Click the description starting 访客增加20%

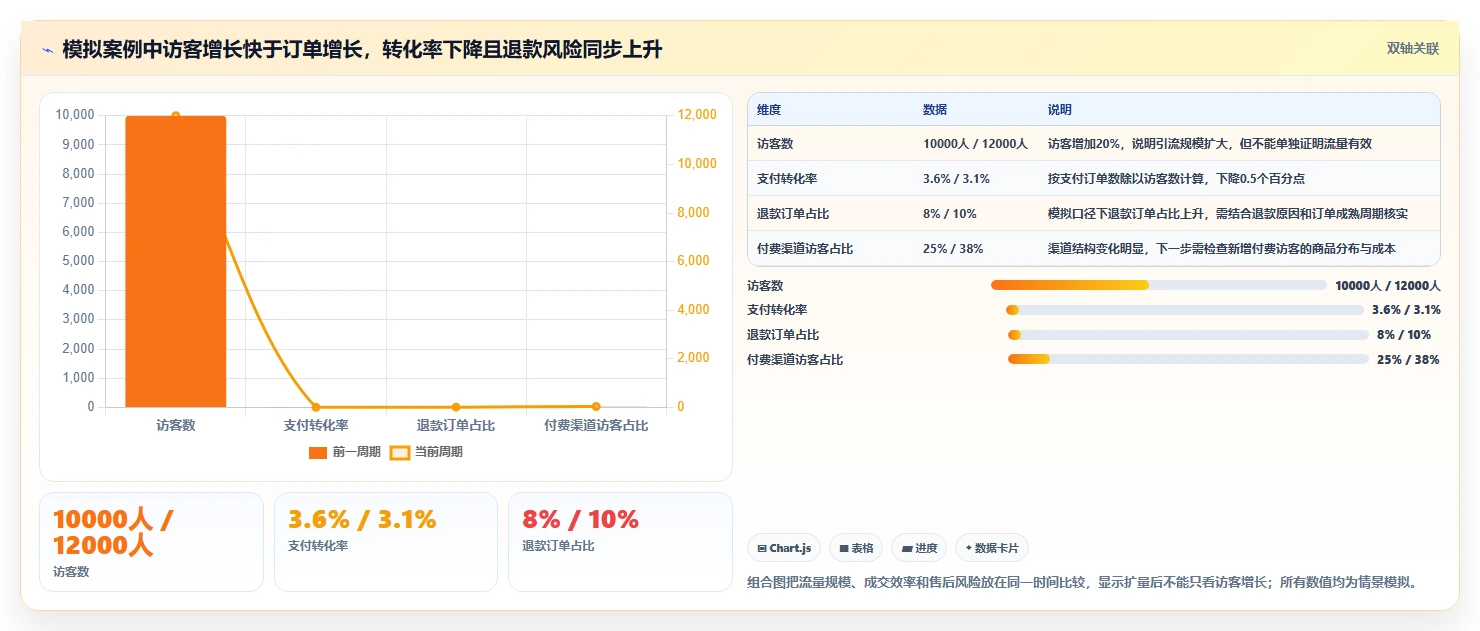point(1210,144)
